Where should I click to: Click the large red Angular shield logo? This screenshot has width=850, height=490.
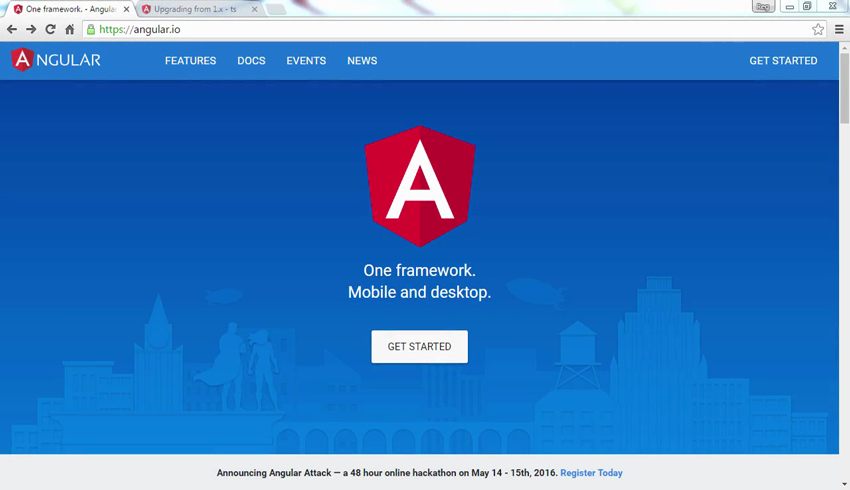[x=420, y=186]
